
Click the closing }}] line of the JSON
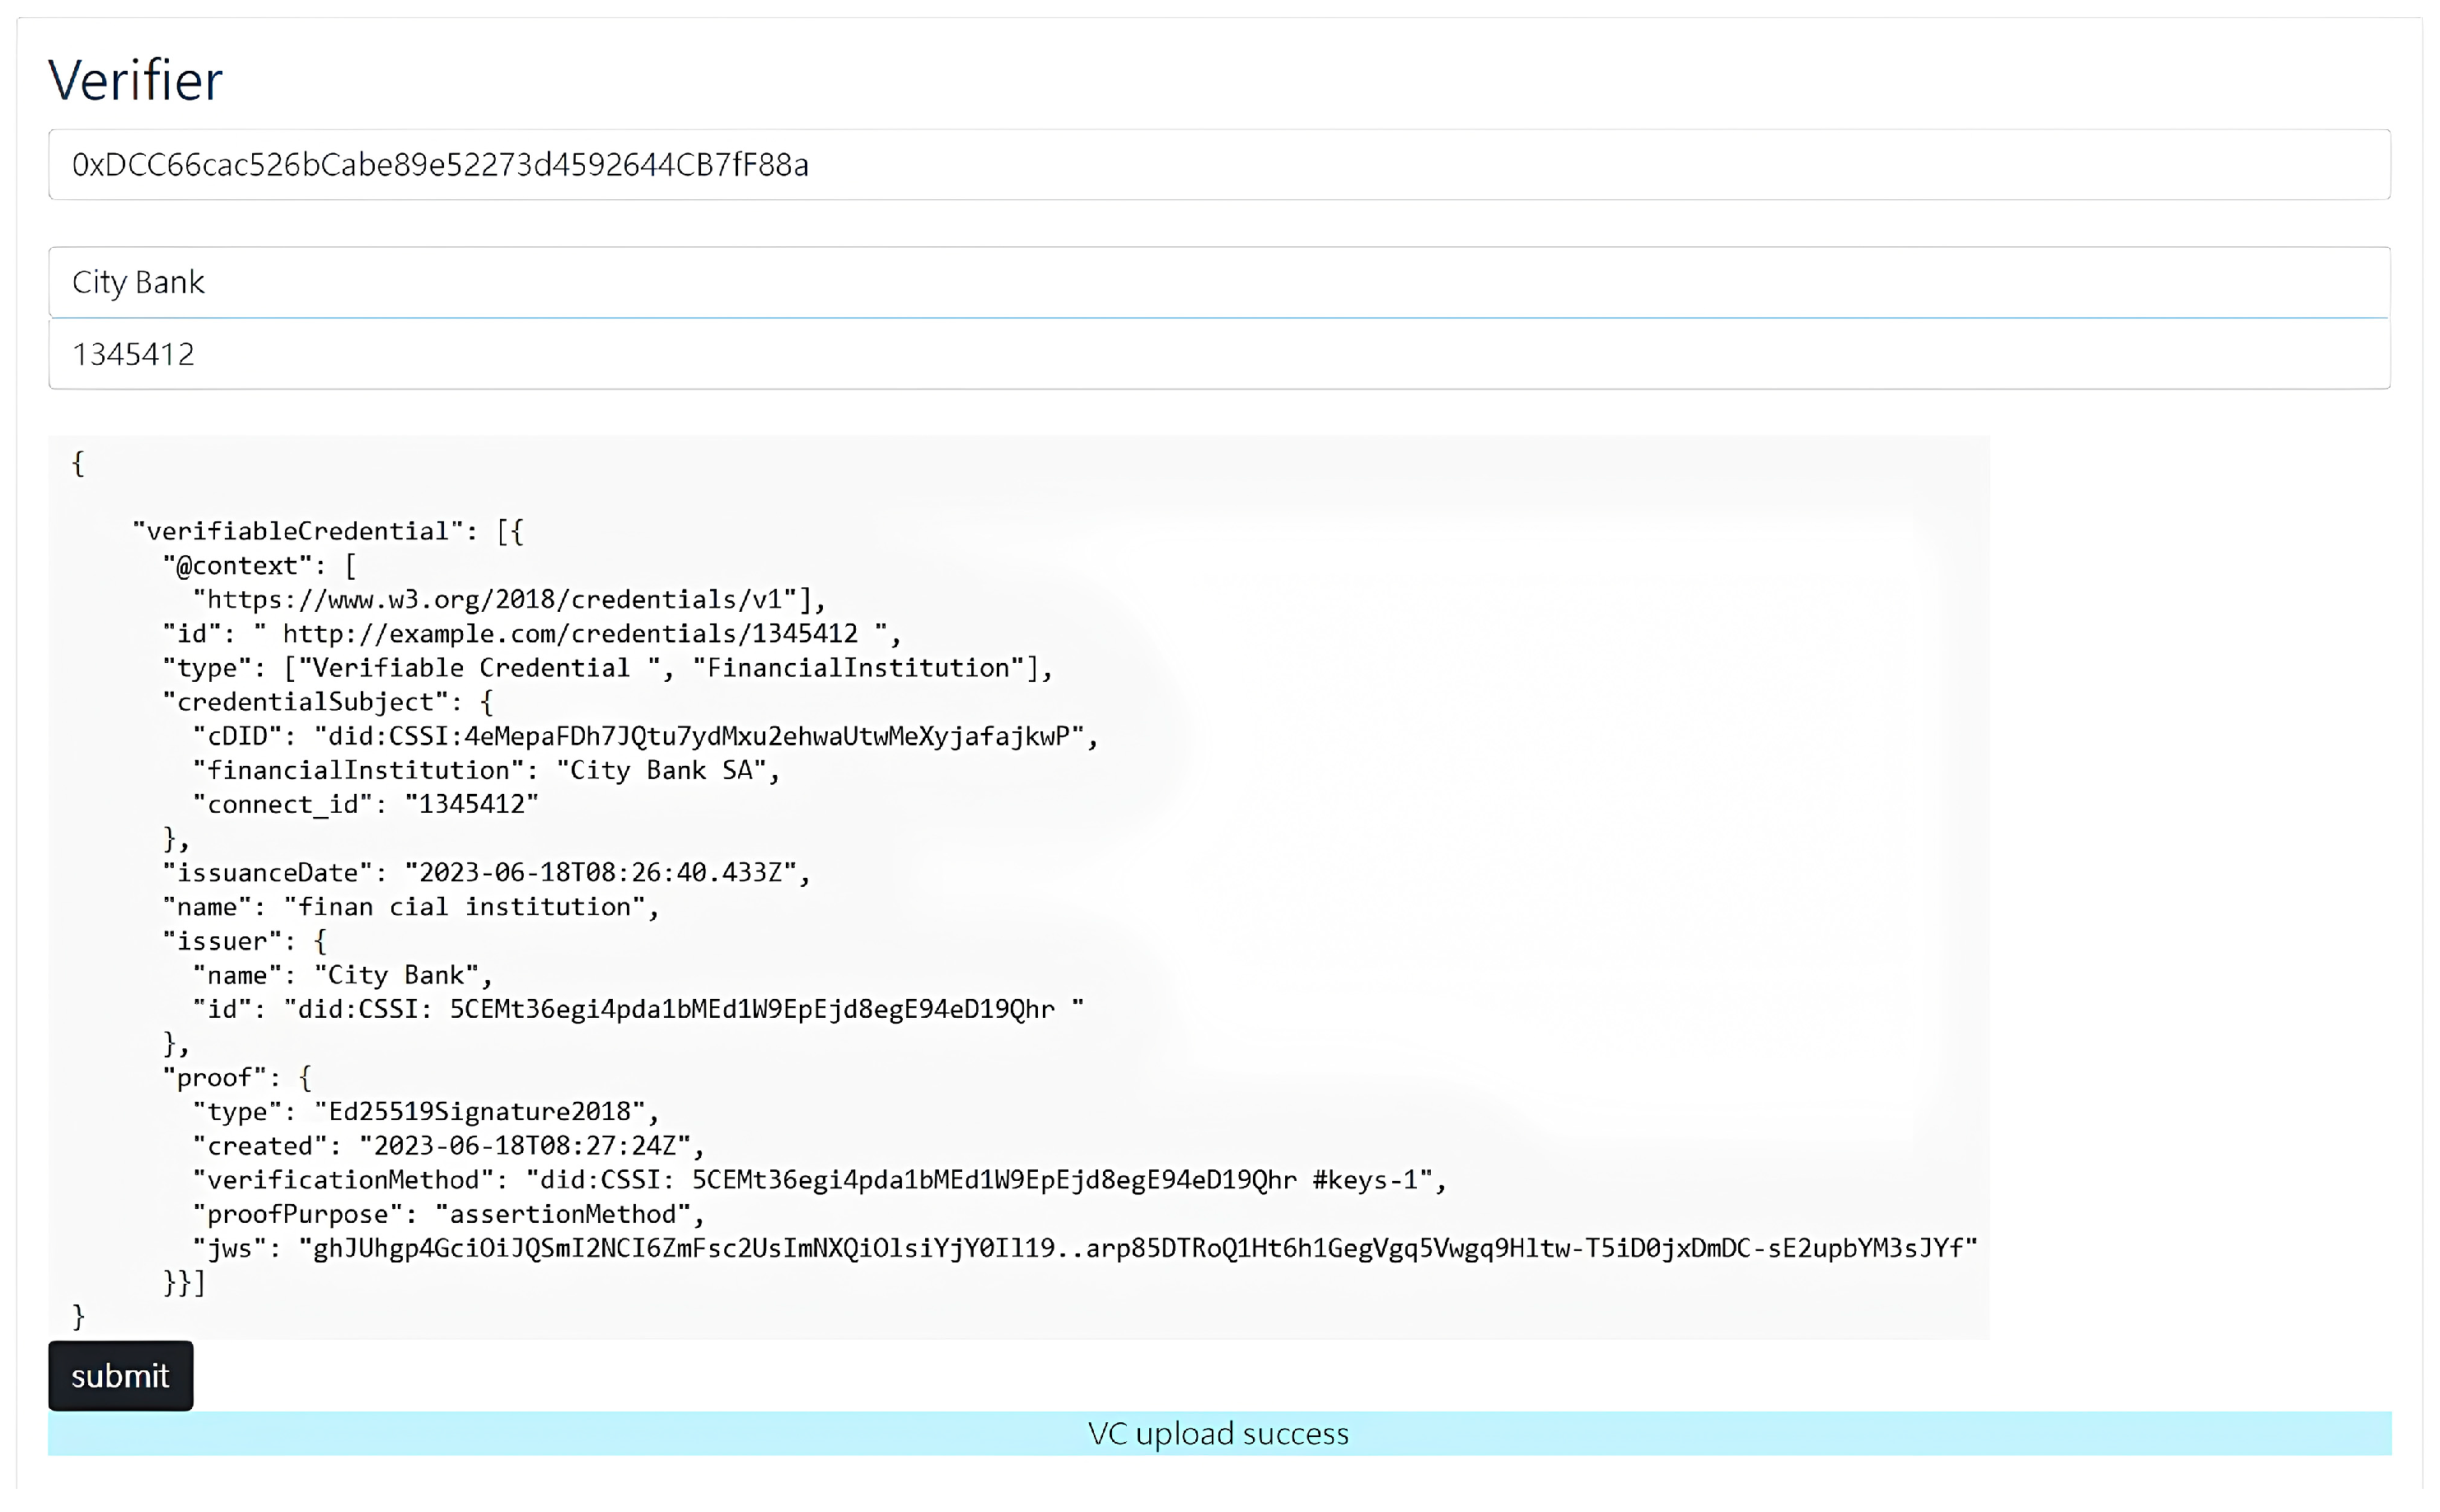pyautogui.click(x=185, y=1283)
